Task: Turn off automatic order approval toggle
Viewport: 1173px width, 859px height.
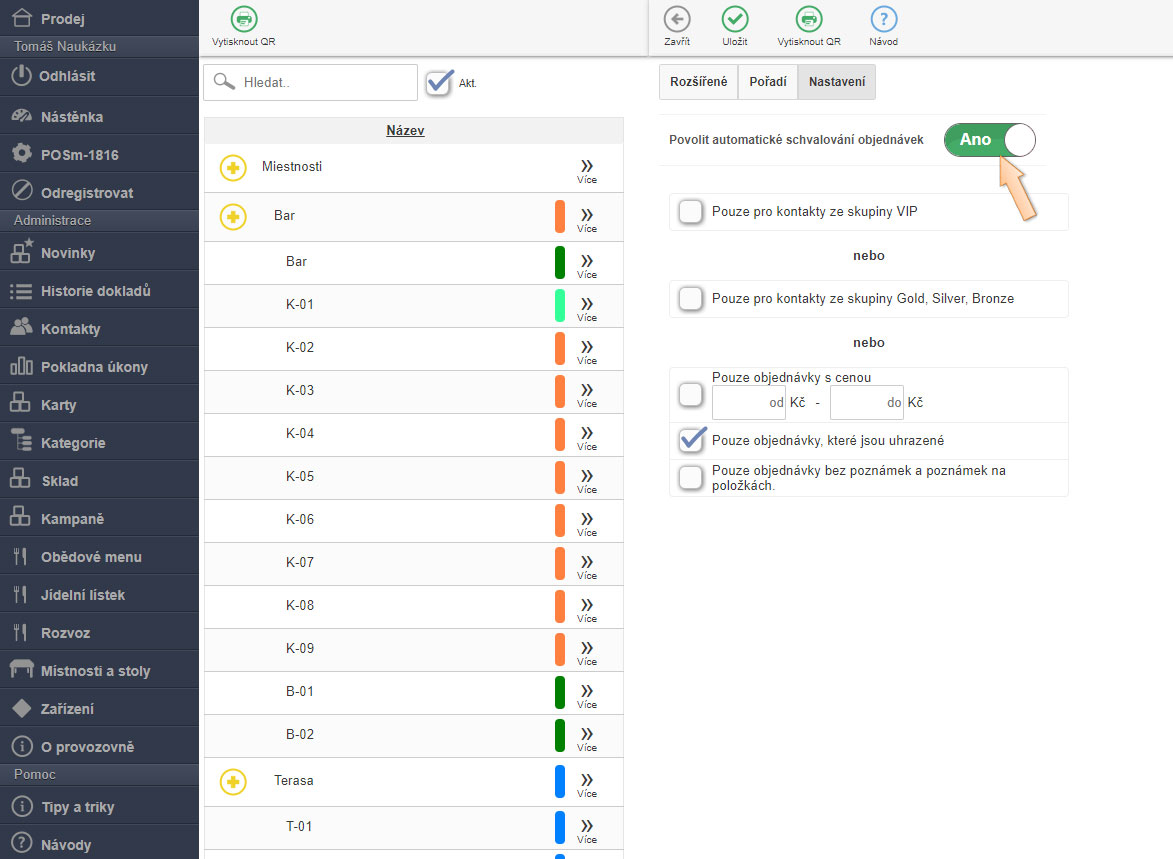Action: point(989,140)
